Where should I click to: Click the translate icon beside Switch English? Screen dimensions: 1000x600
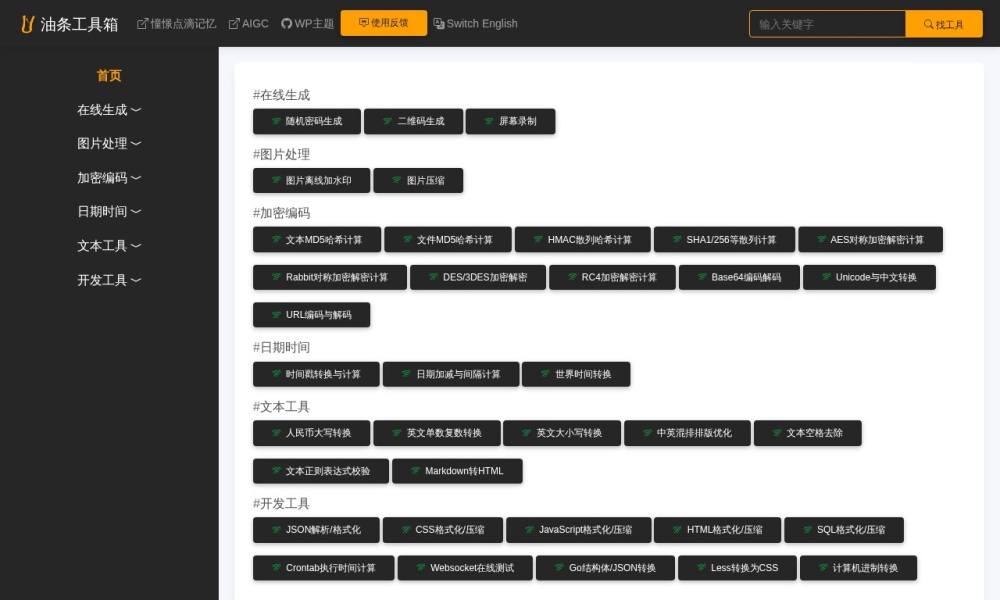tap(438, 23)
